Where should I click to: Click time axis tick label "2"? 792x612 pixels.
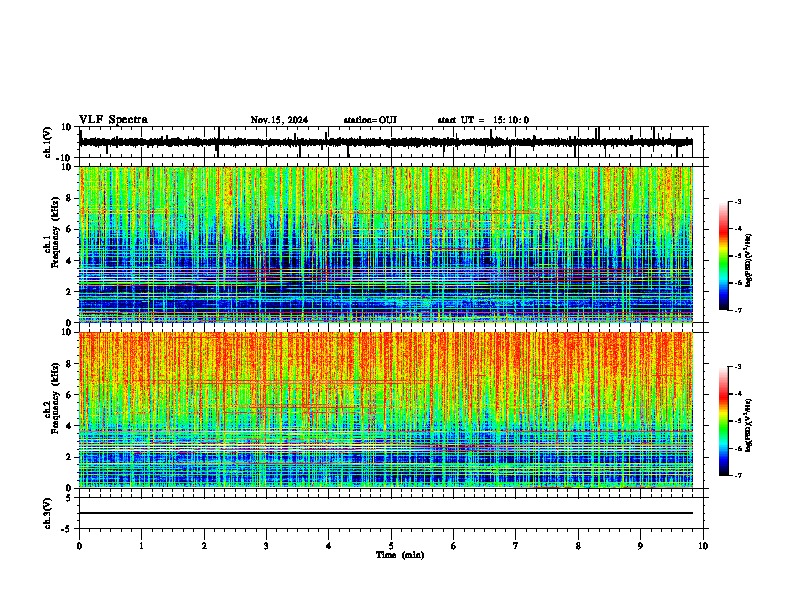point(204,546)
